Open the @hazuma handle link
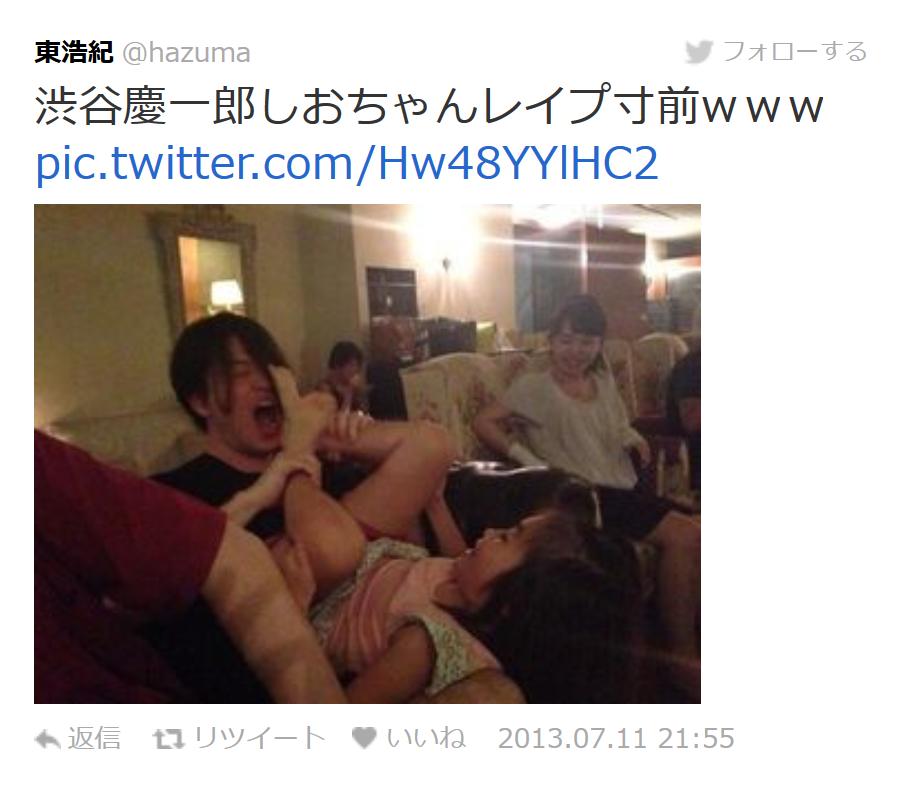 click(186, 53)
